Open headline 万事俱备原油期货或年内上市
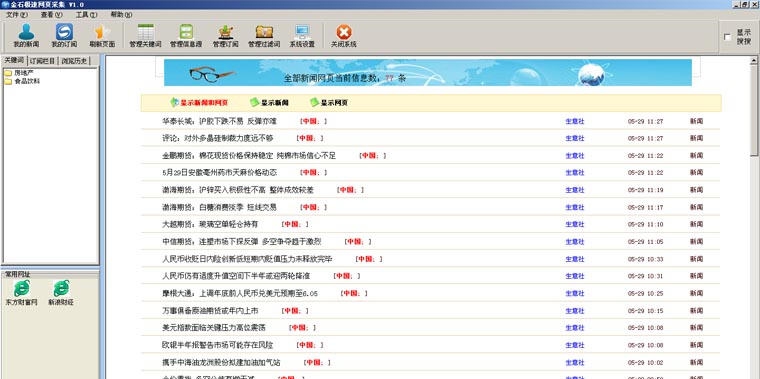The width and height of the screenshot is (760, 379). [210, 310]
